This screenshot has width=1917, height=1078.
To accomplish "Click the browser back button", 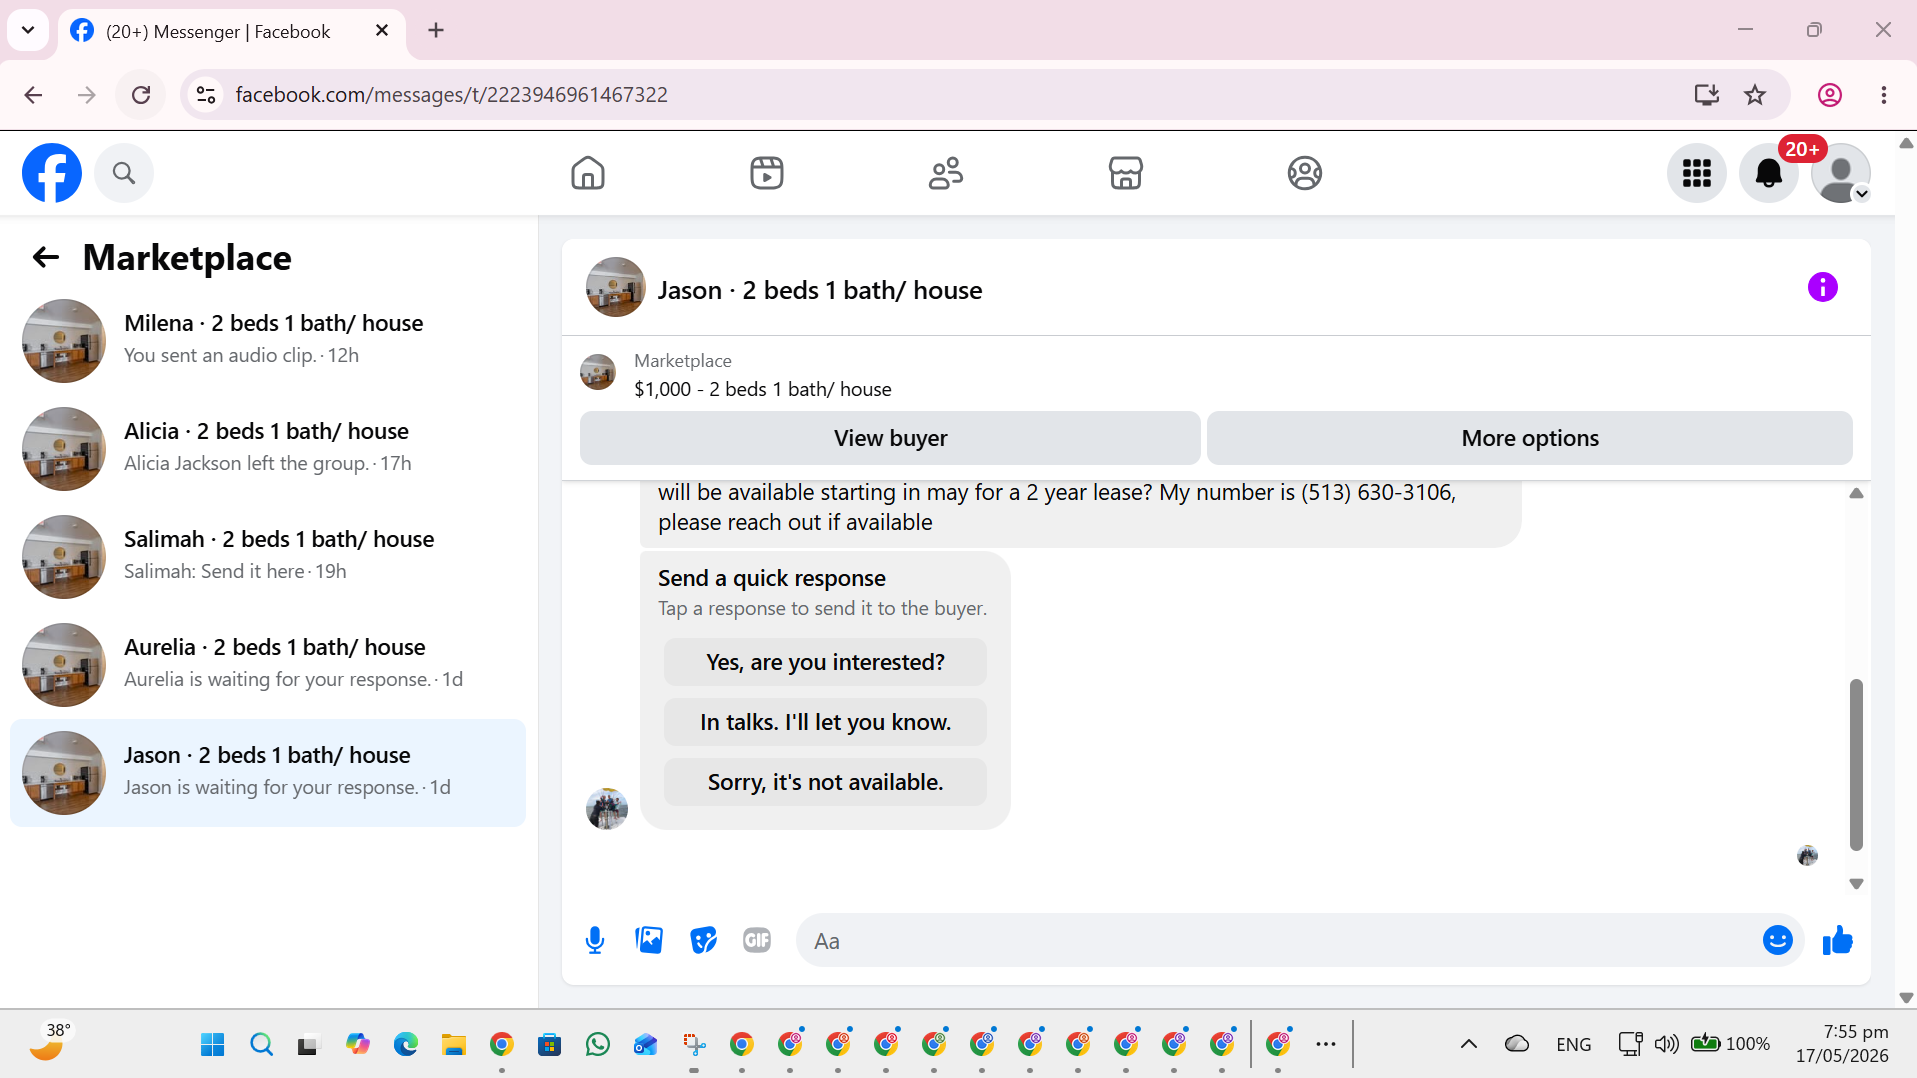I will [x=33, y=95].
